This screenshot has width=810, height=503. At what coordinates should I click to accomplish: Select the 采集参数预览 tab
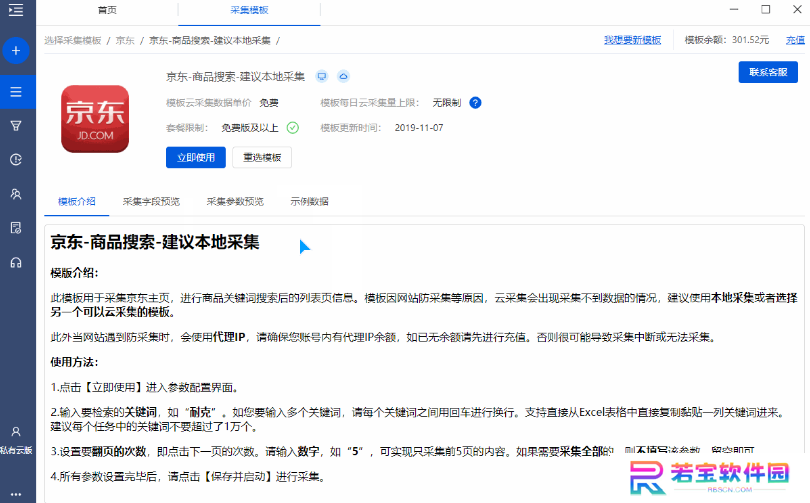pyautogui.click(x=235, y=201)
